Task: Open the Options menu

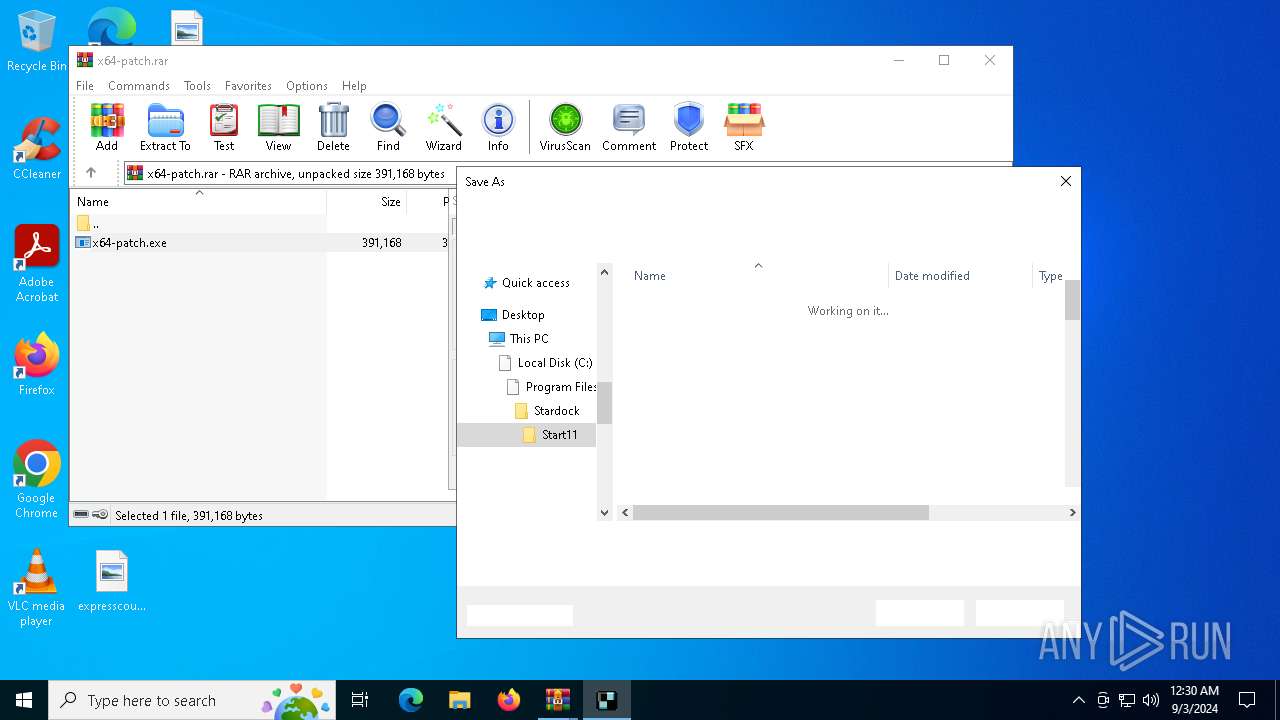Action: (307, 86)
